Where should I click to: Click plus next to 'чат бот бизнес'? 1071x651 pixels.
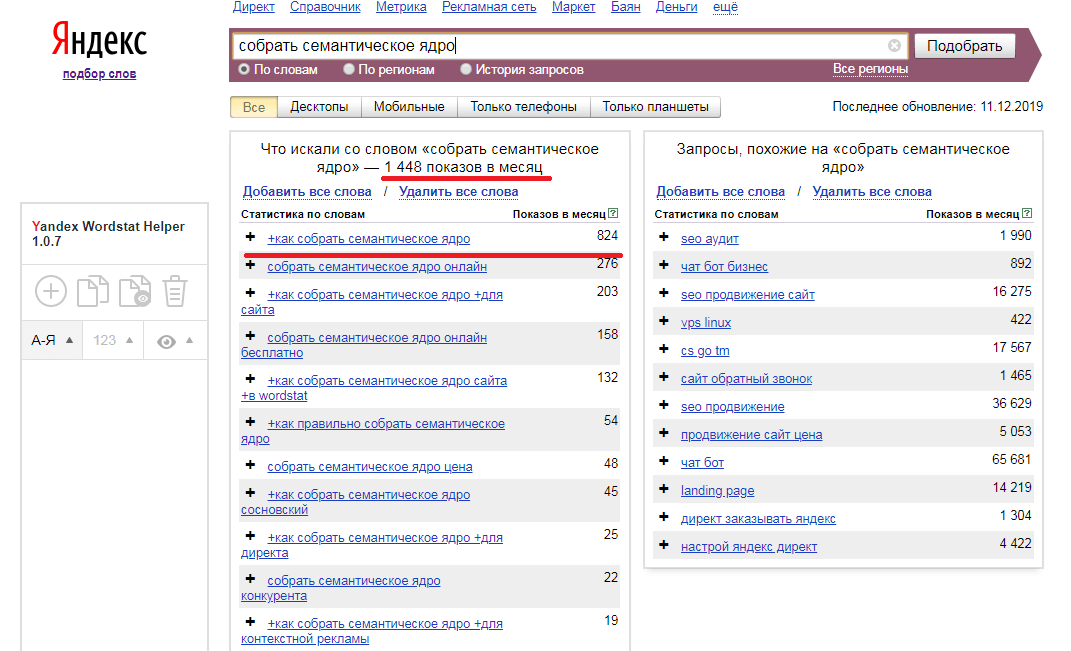663,265
